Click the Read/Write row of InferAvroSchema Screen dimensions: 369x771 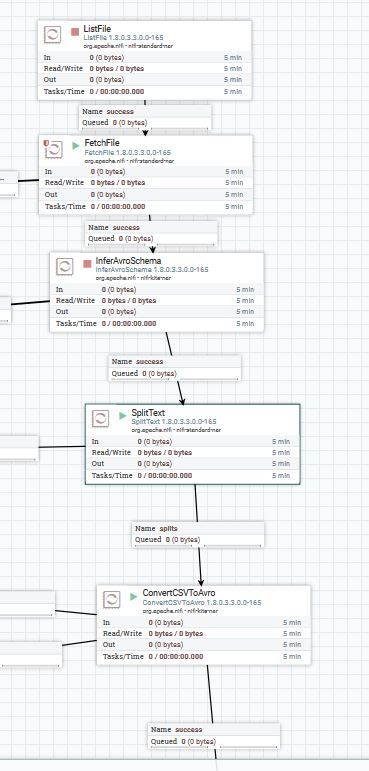[156, 300]
